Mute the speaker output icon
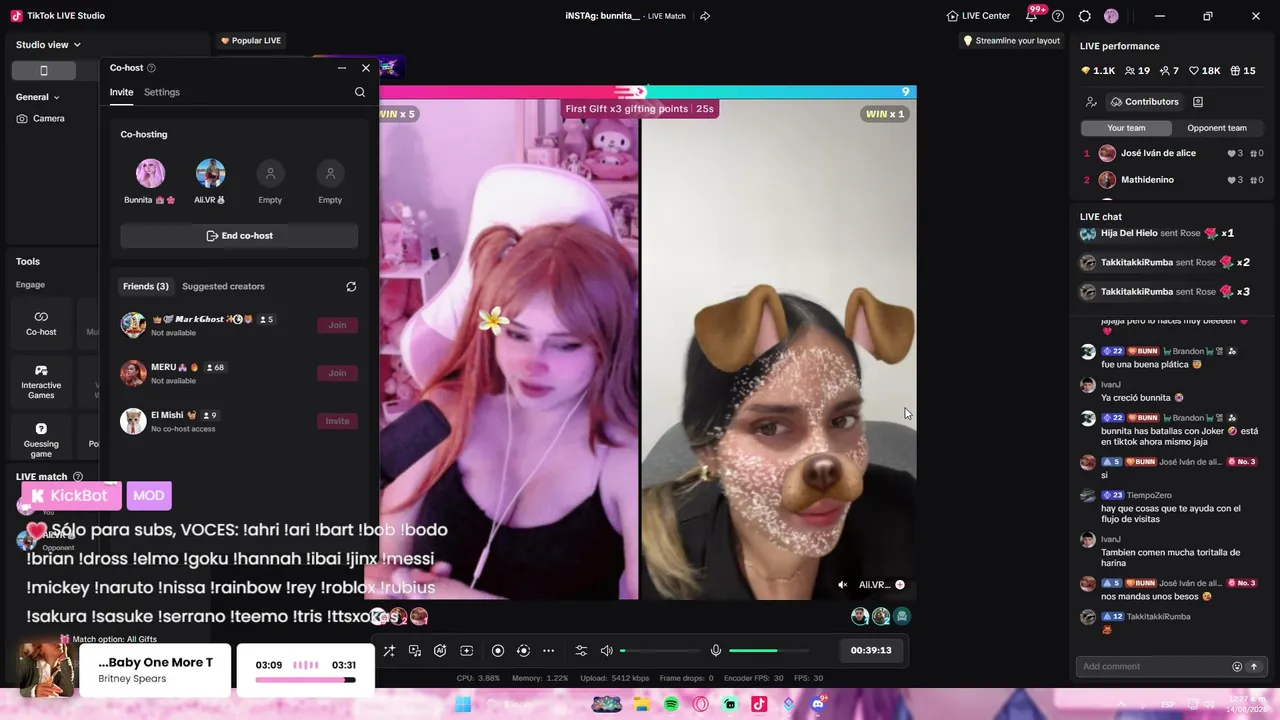 606,651
